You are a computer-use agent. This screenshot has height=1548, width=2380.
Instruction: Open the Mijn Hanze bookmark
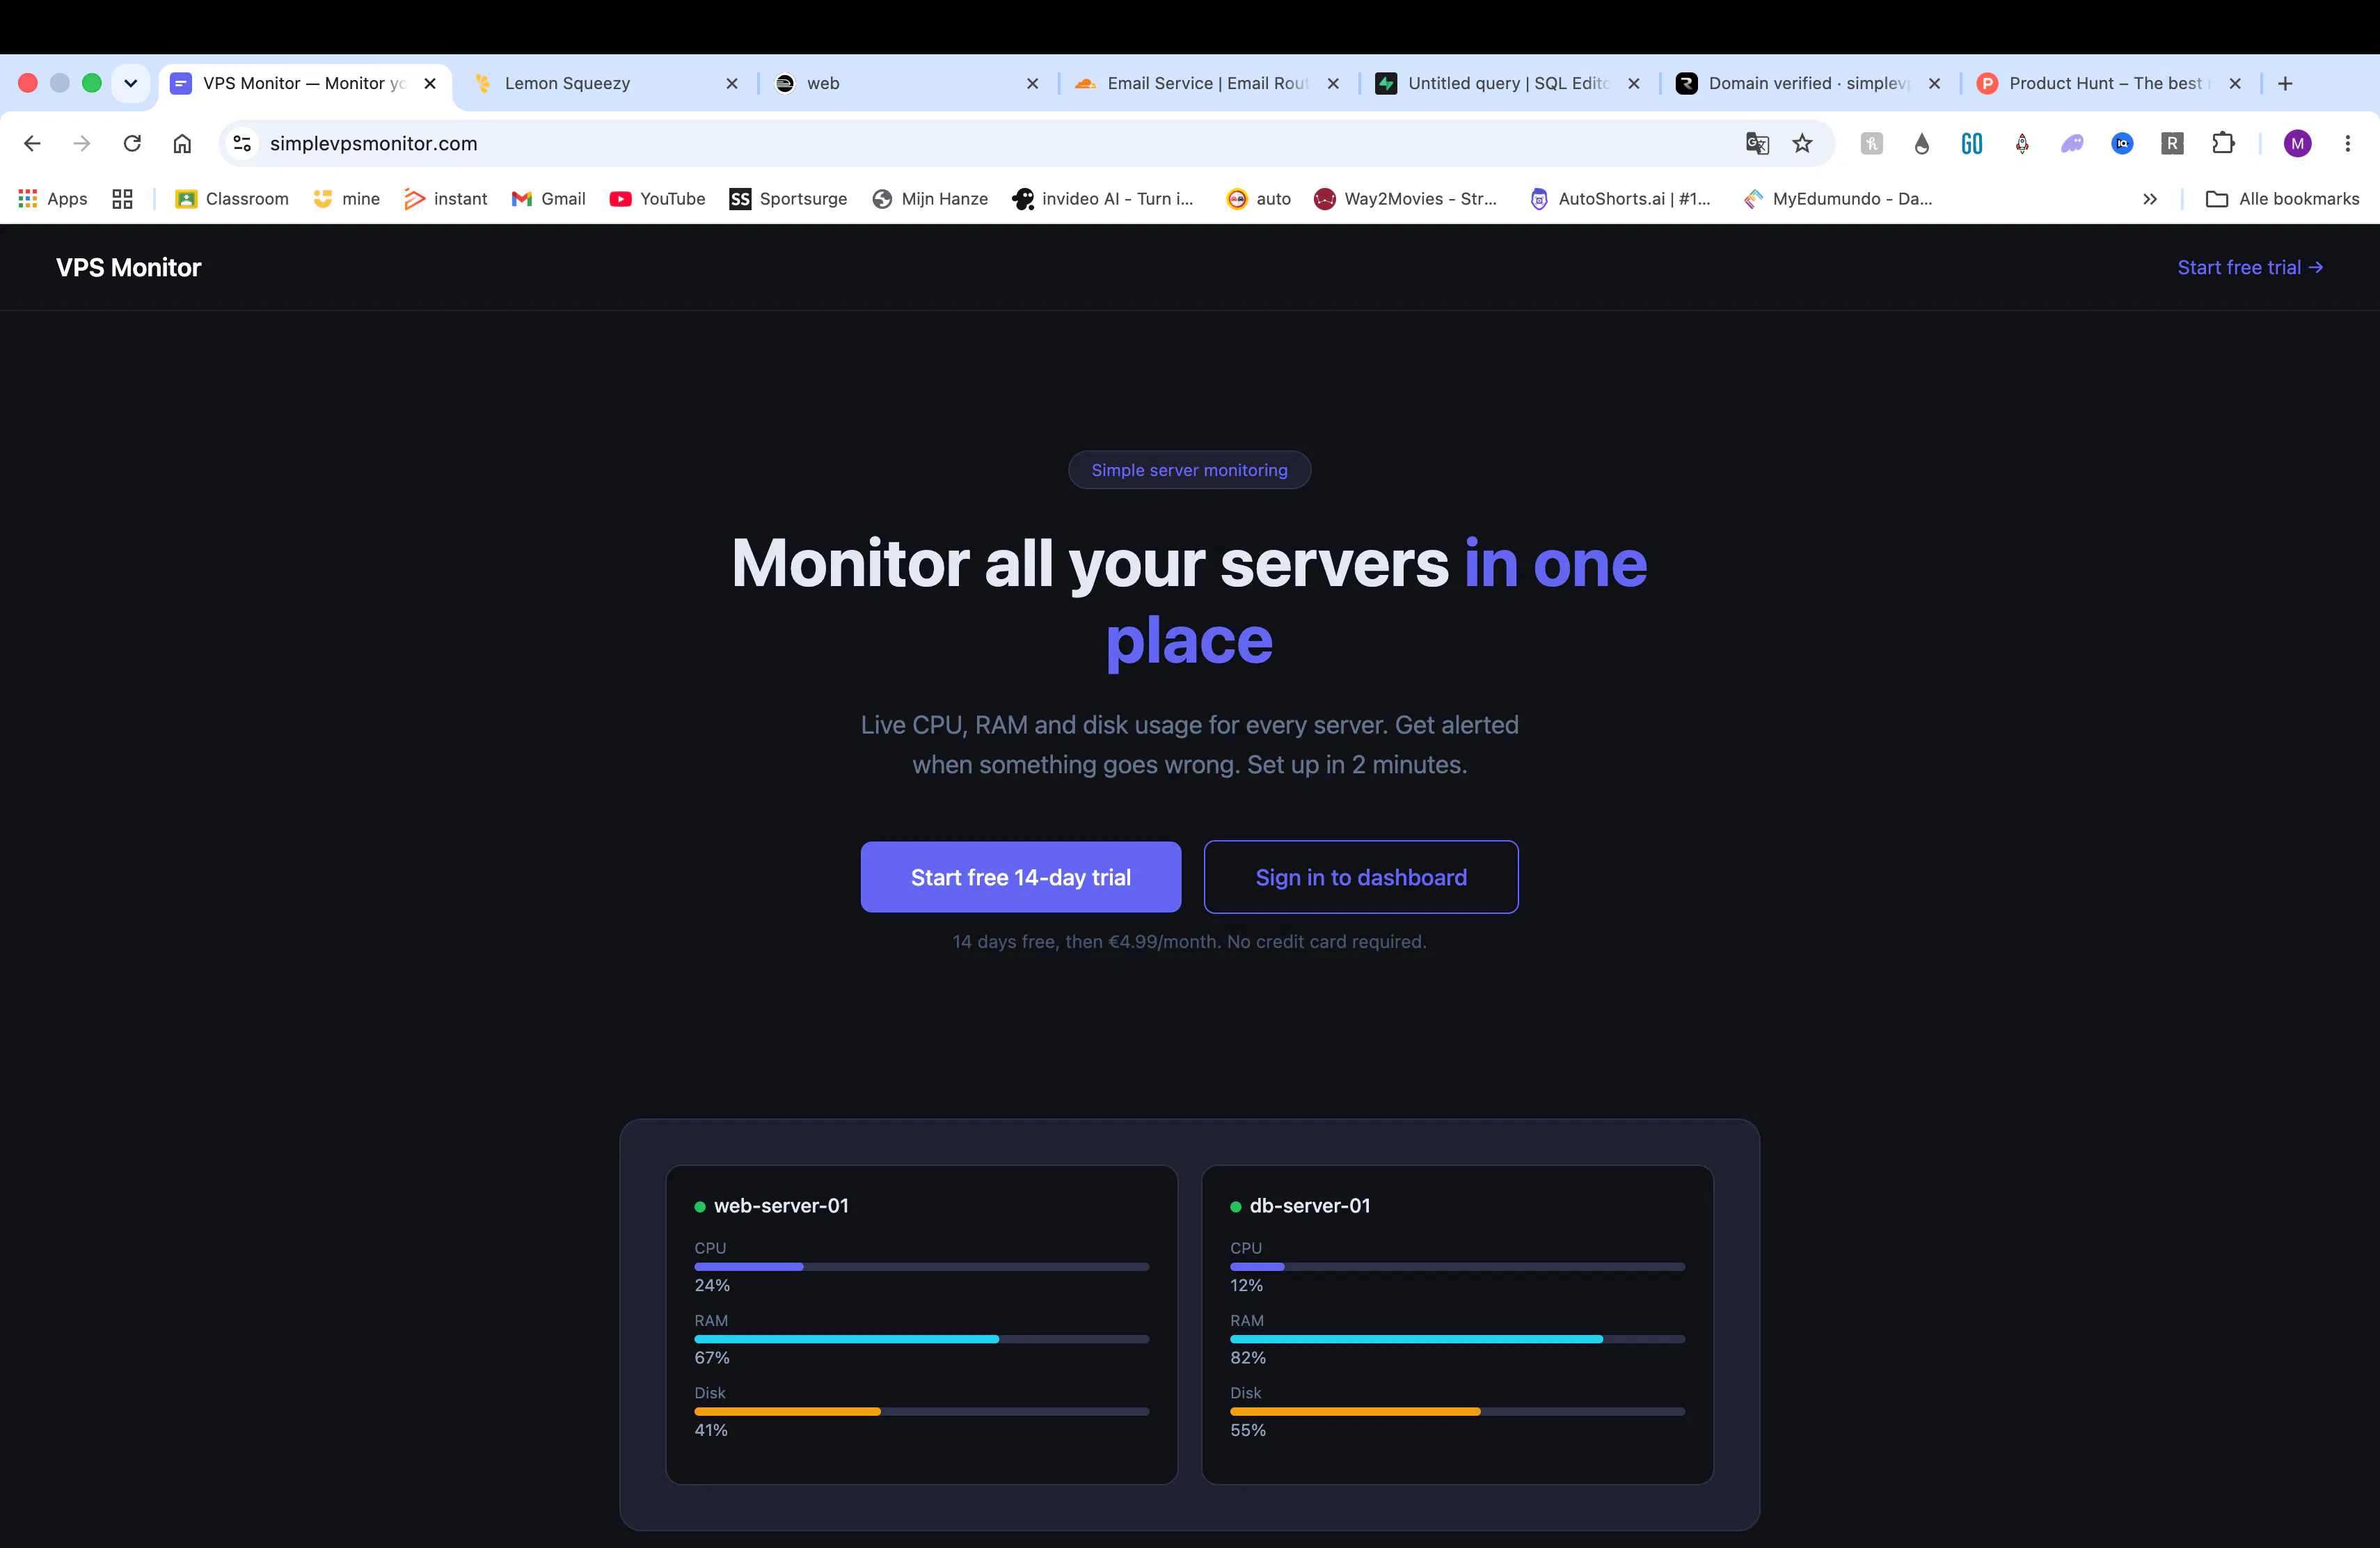pyautogui.click(x=930, y=199)
